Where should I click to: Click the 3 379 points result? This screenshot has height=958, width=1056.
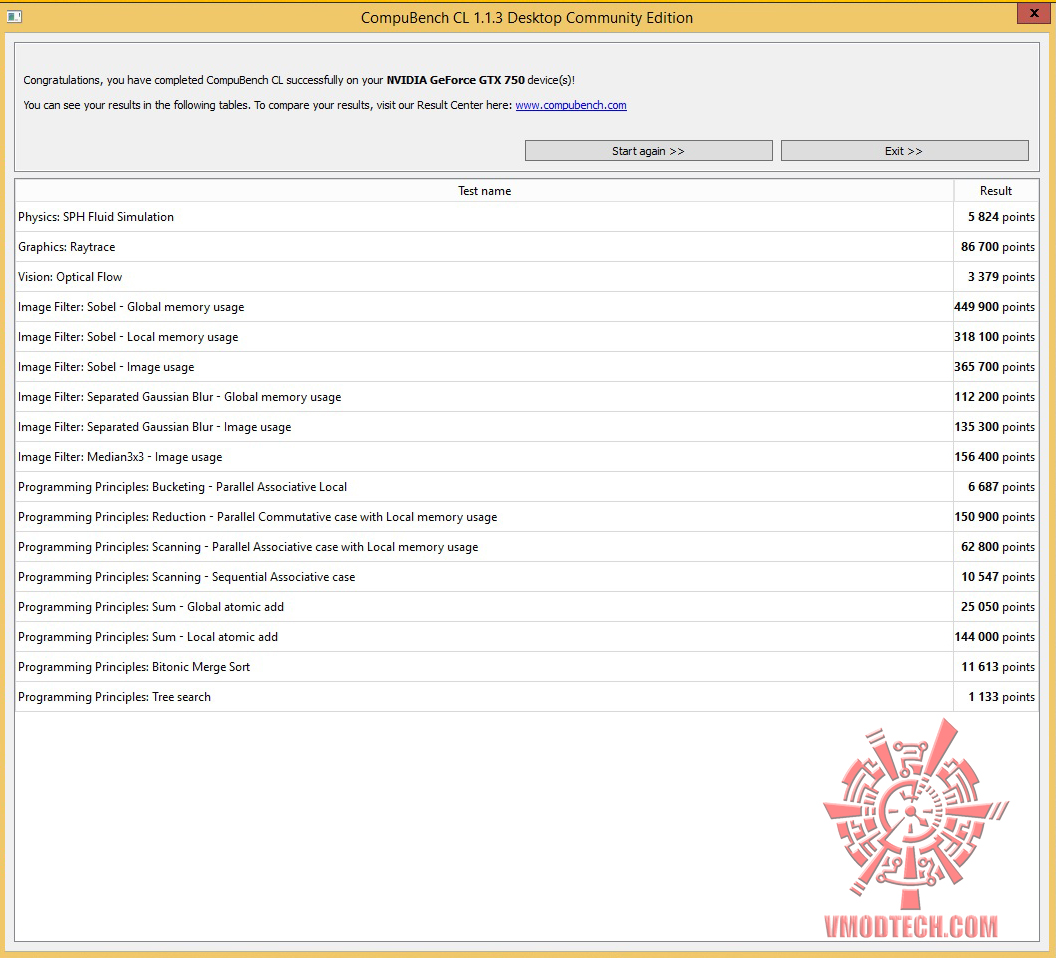(x=1001, y=277)
